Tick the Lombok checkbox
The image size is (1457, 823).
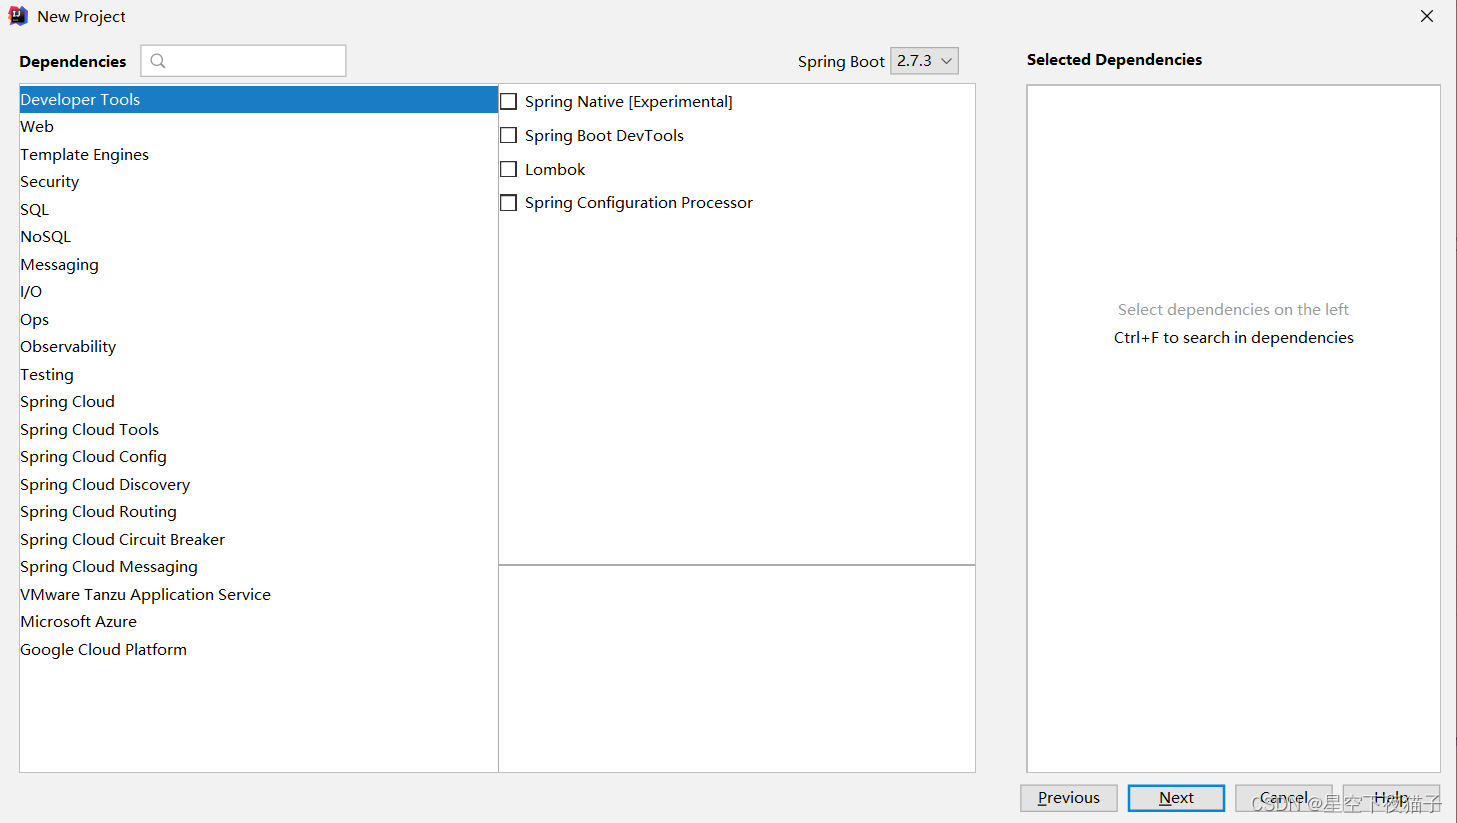click(x=509, y=170)
